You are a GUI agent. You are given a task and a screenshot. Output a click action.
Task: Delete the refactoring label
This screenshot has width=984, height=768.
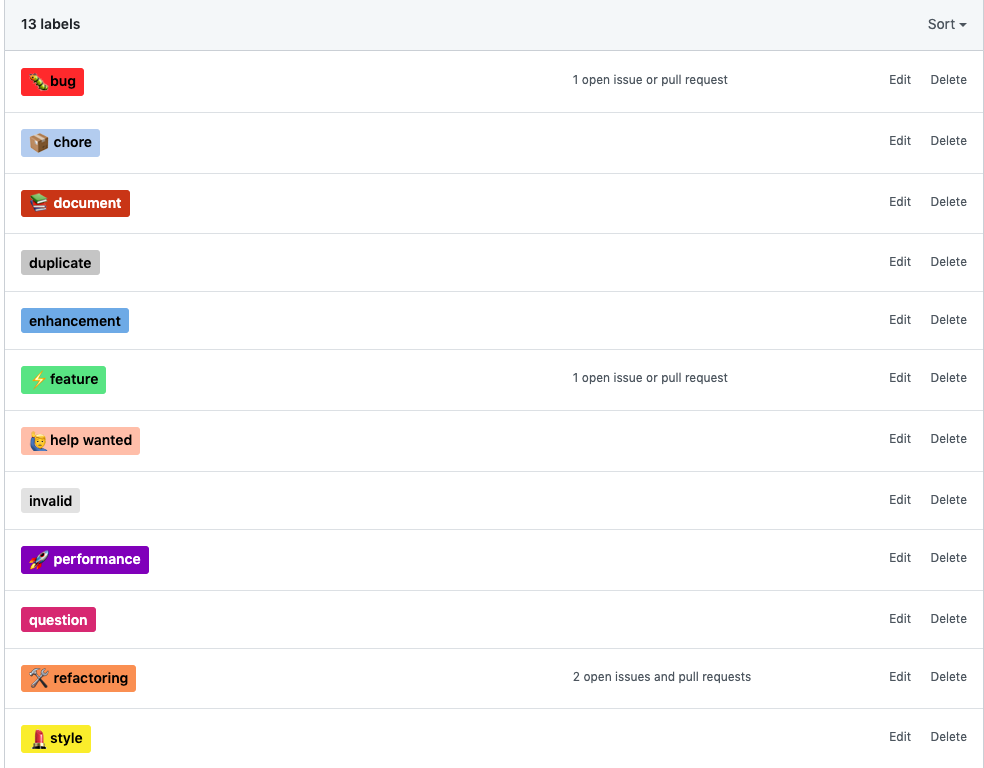[948, 676]
